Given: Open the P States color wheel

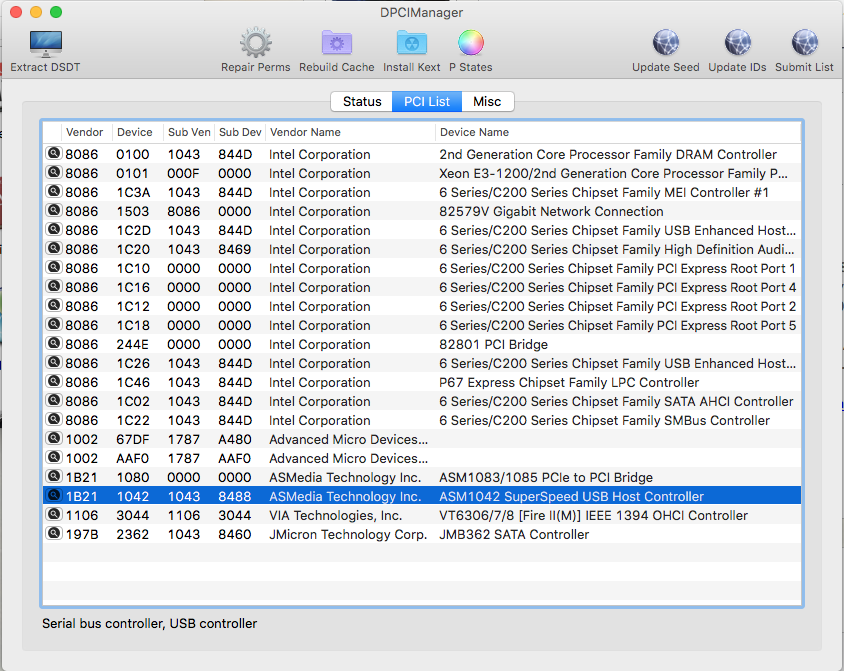Looking at the screenshot, I should [x=470, y=43].
